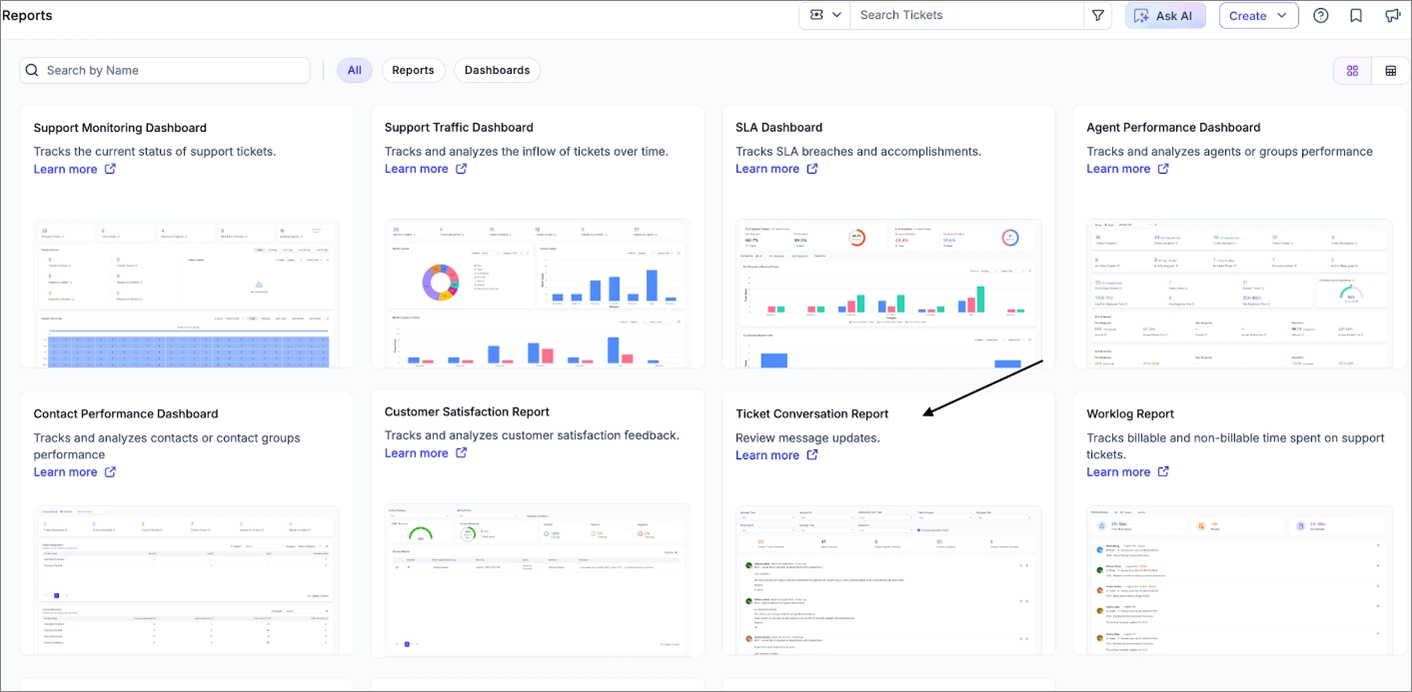
Task: Click the Search by Name field
Action: (x=165, y=70)
